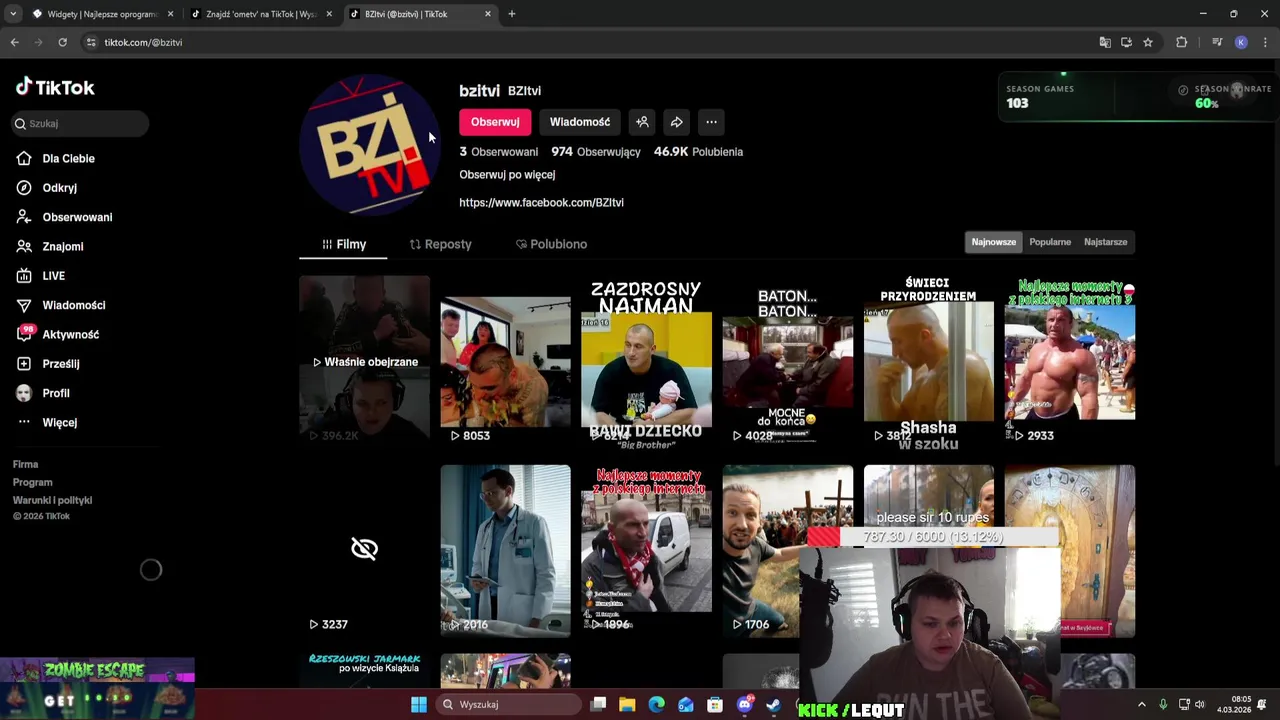The width and height of the screenshot is (1280, 720).
Task: Click the share arrow icon on profile
Action: (677, 122)
